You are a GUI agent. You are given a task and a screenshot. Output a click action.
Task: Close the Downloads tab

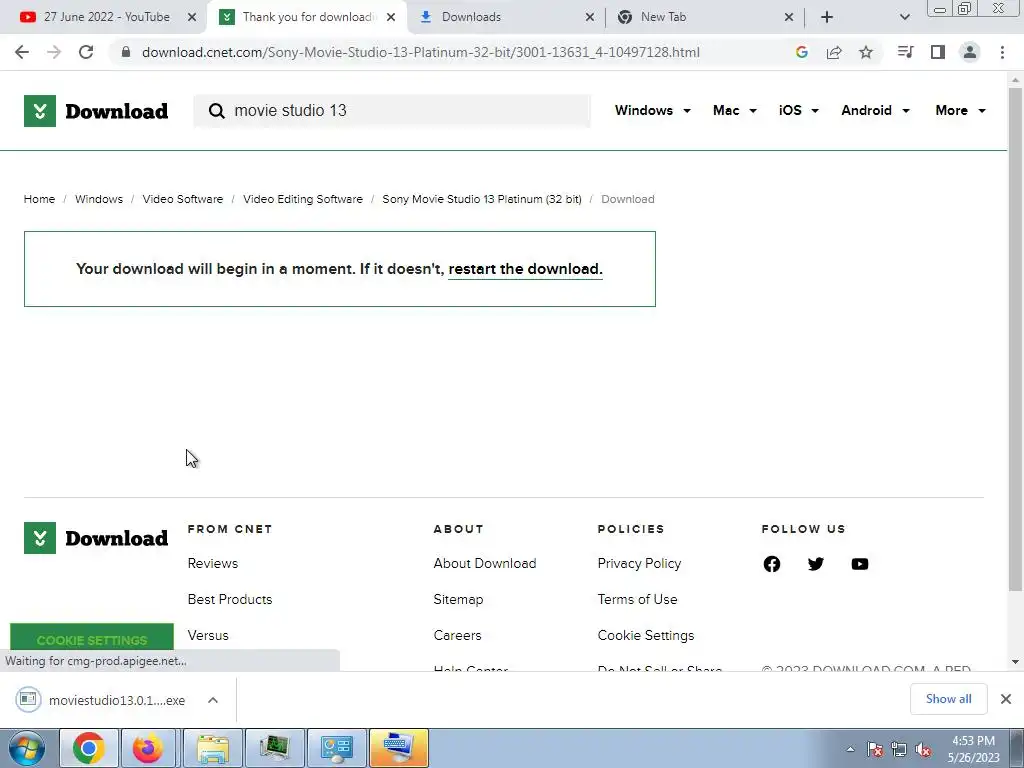tap(589, 17)
